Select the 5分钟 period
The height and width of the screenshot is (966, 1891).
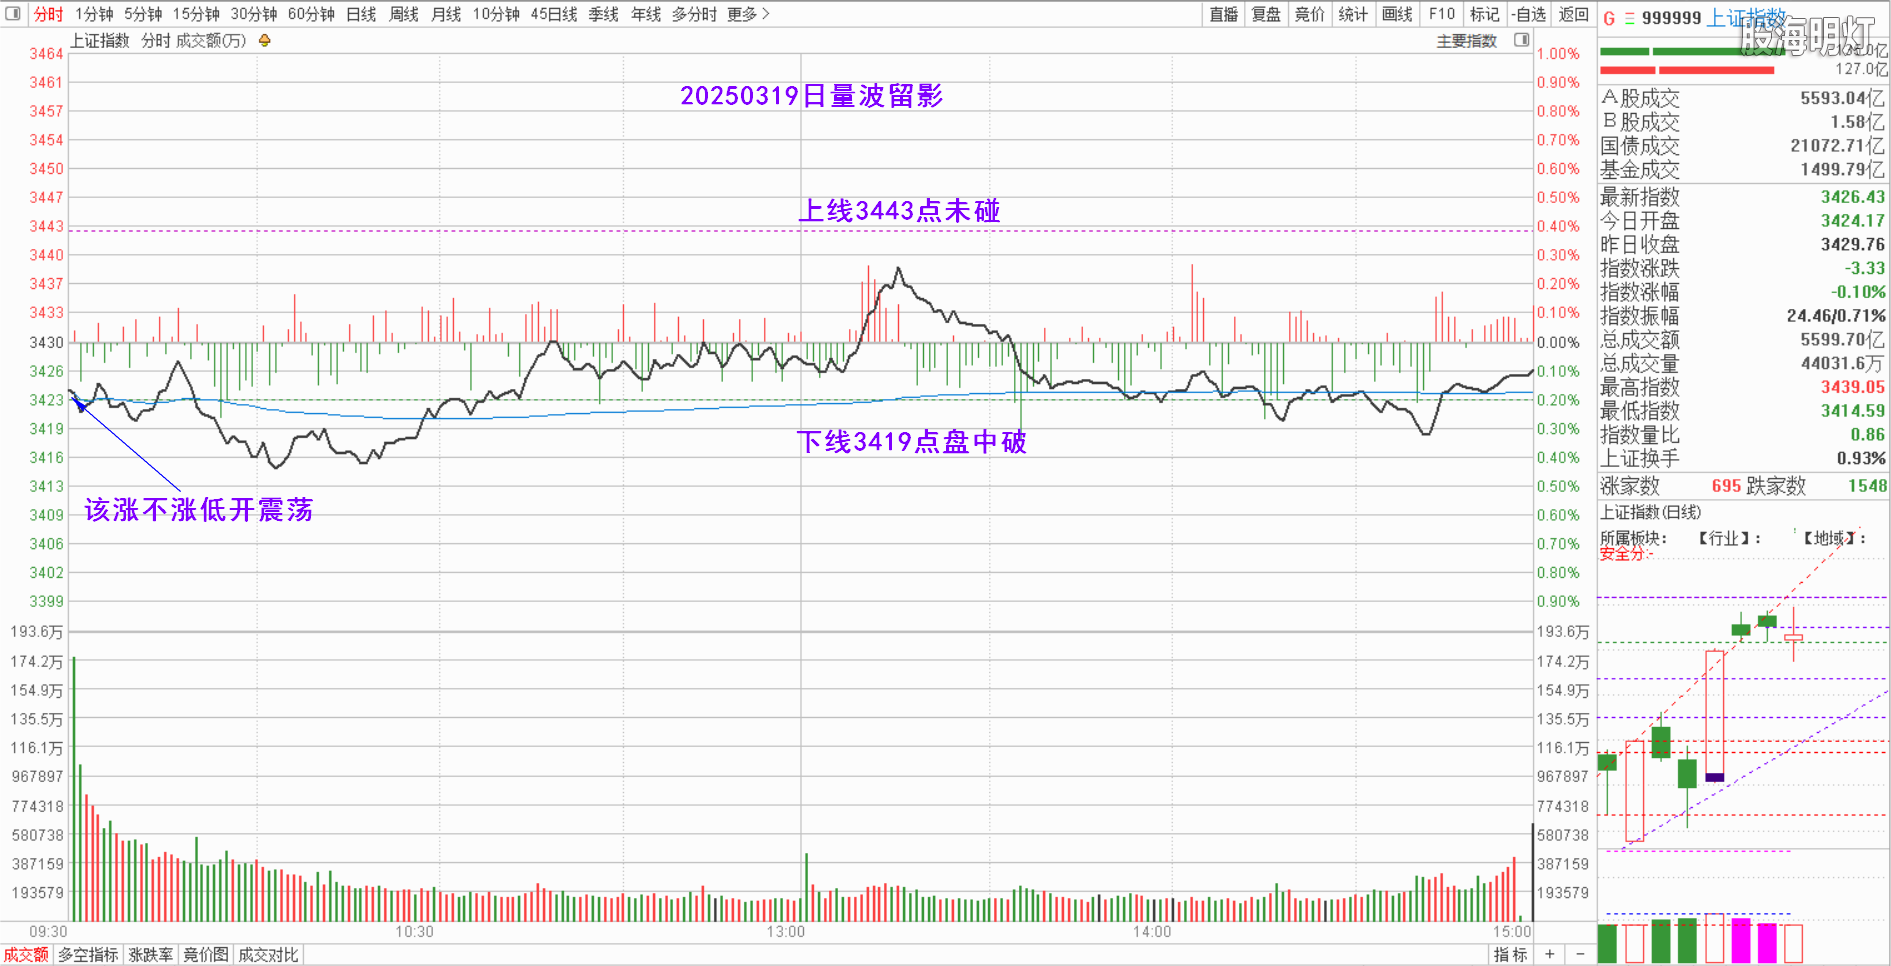(143, 14)
